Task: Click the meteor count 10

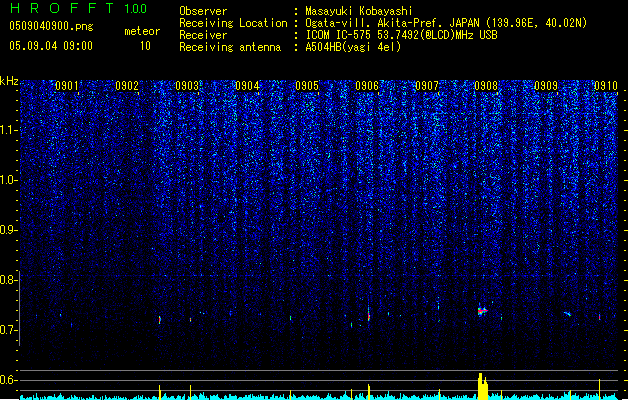Action: coord(145,46)
